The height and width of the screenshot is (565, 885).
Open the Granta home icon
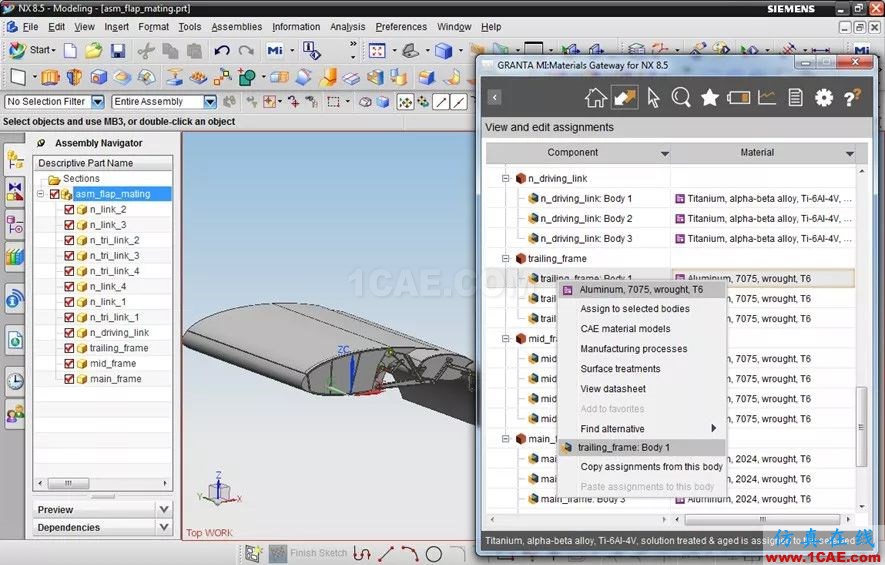(x=595, y=98)
